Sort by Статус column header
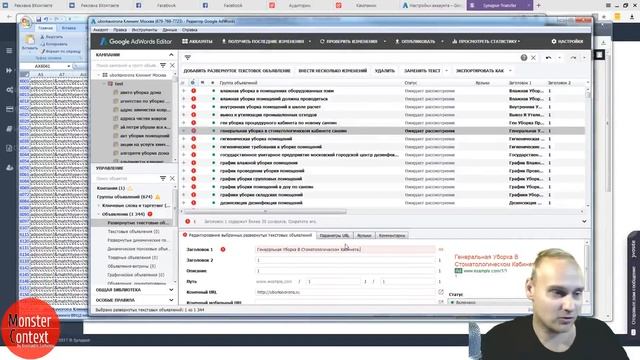 pos(410,83)
